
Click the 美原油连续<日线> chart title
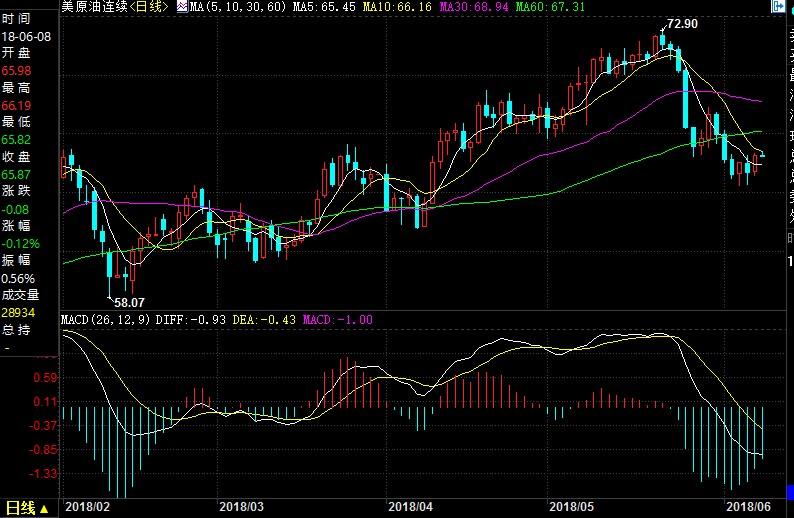point(114,7)
